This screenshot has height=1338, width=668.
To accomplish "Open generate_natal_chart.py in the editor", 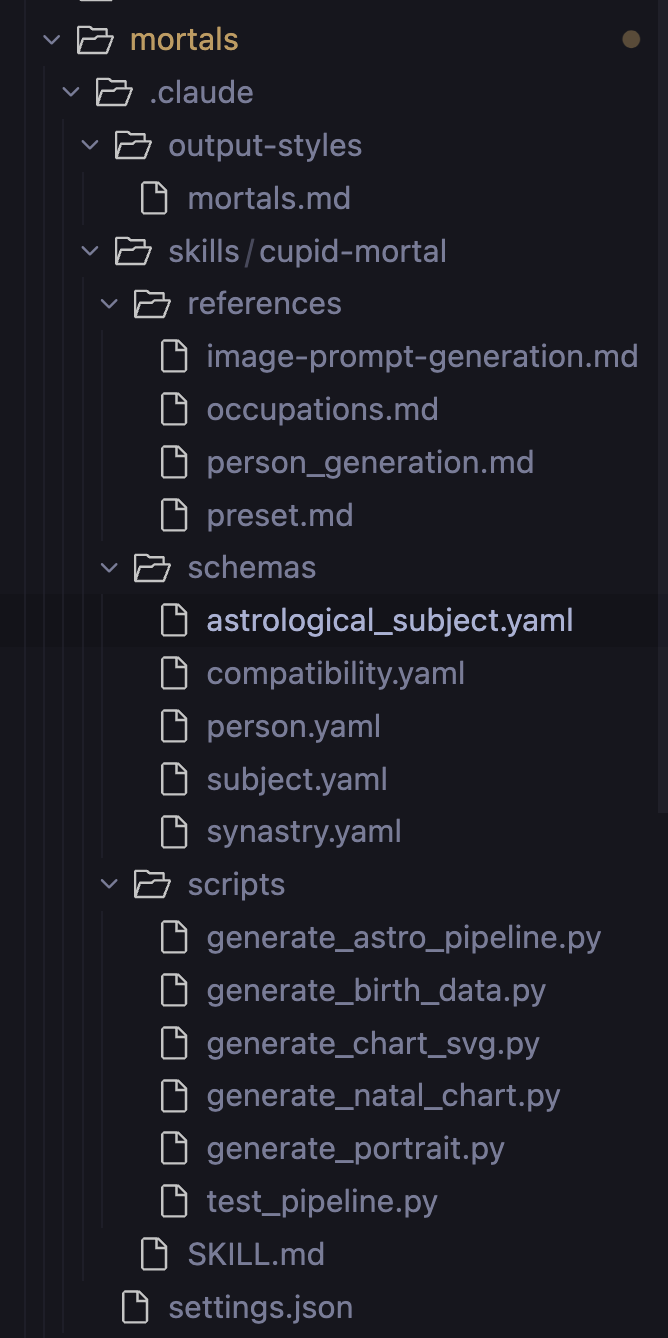I will 383,1096.
